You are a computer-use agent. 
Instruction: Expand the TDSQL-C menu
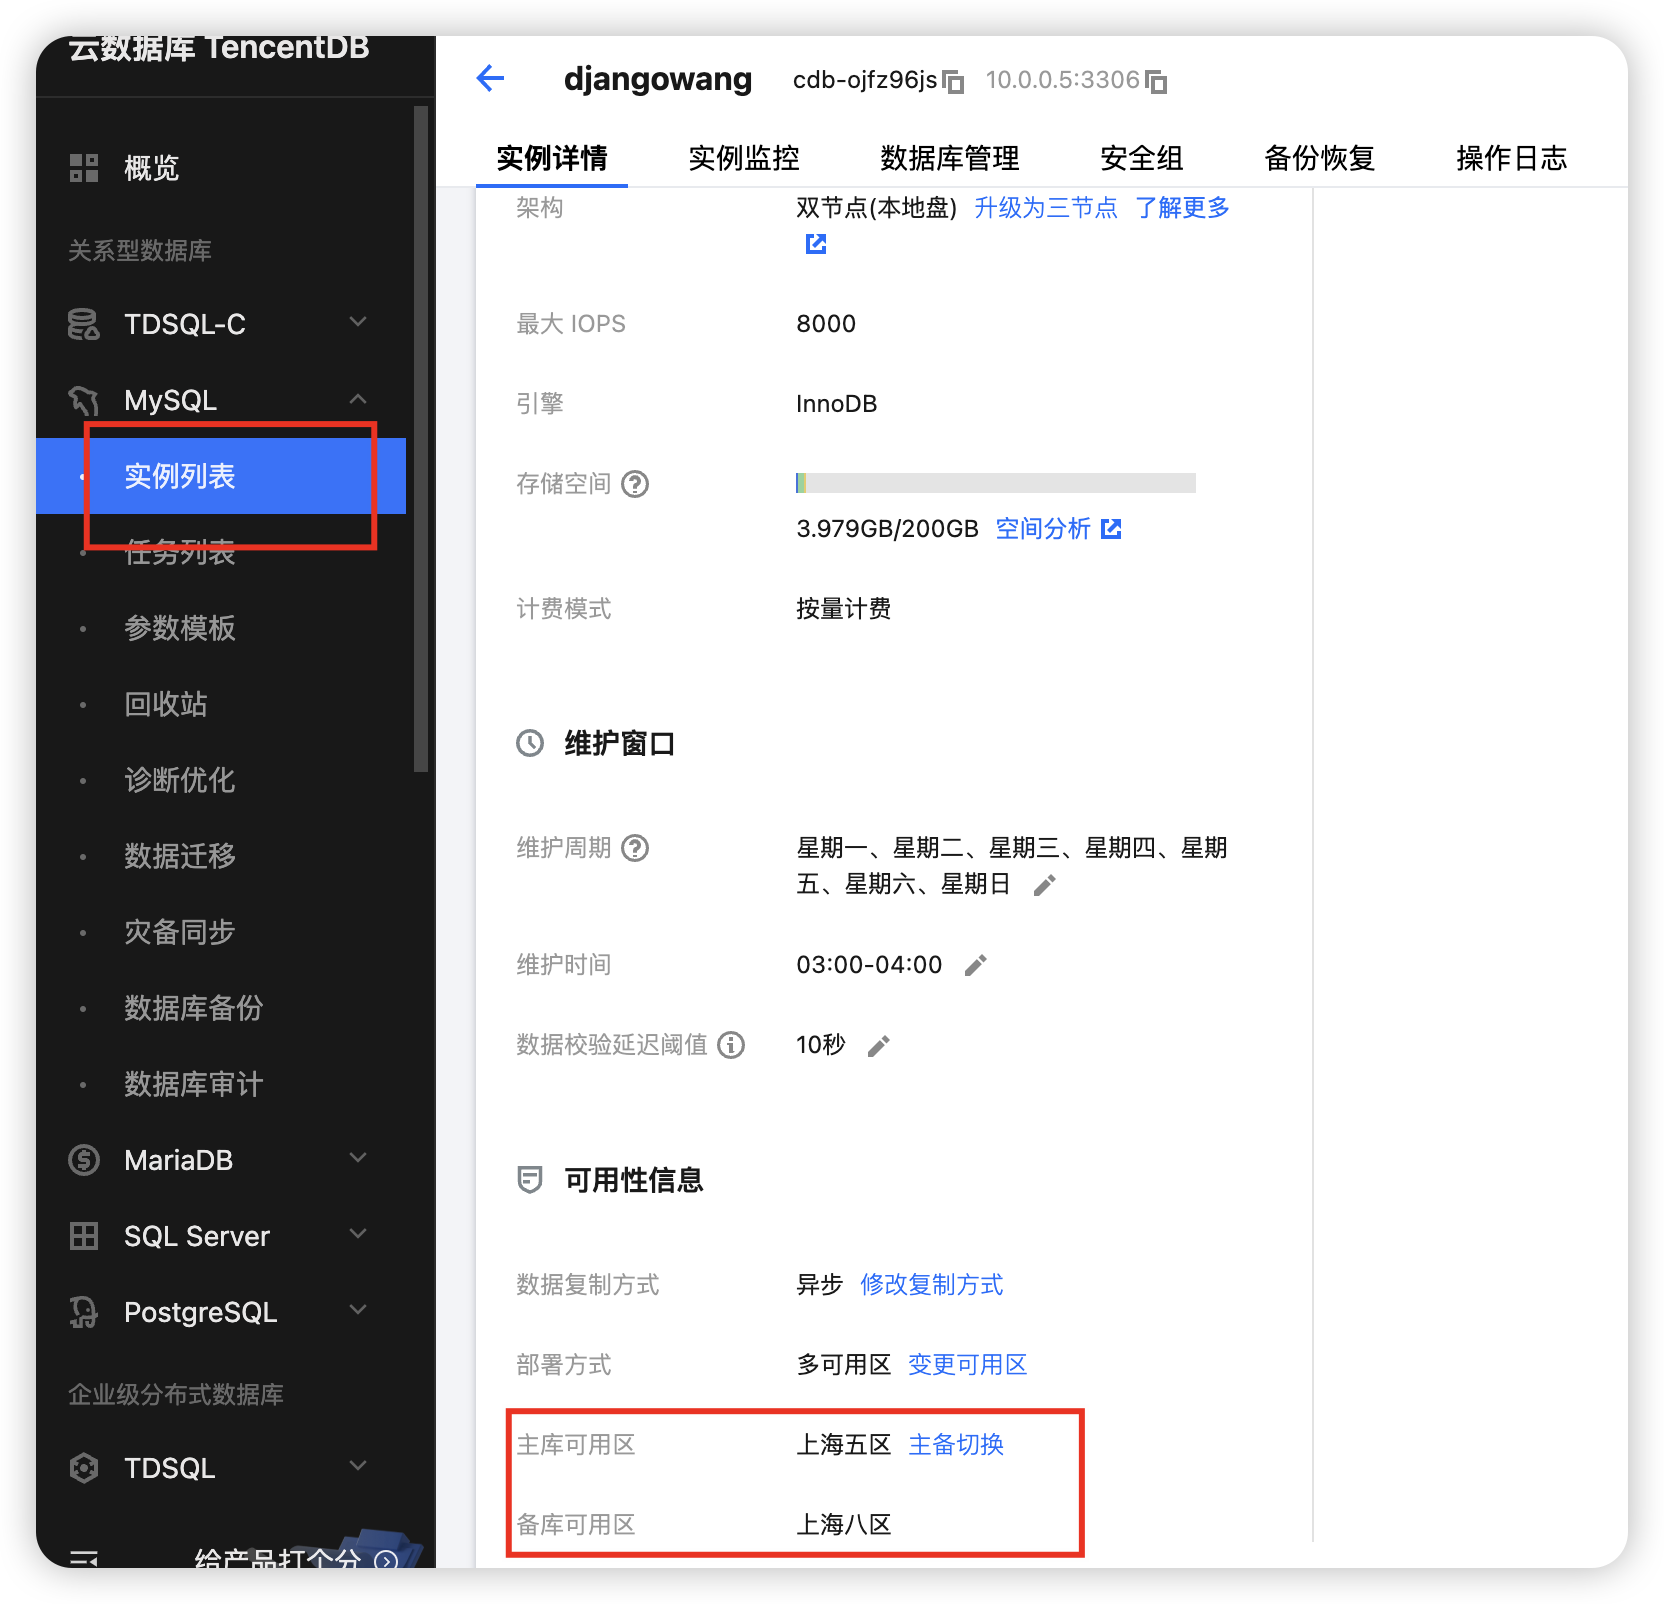pyautogui.click(x=358, y=322)
